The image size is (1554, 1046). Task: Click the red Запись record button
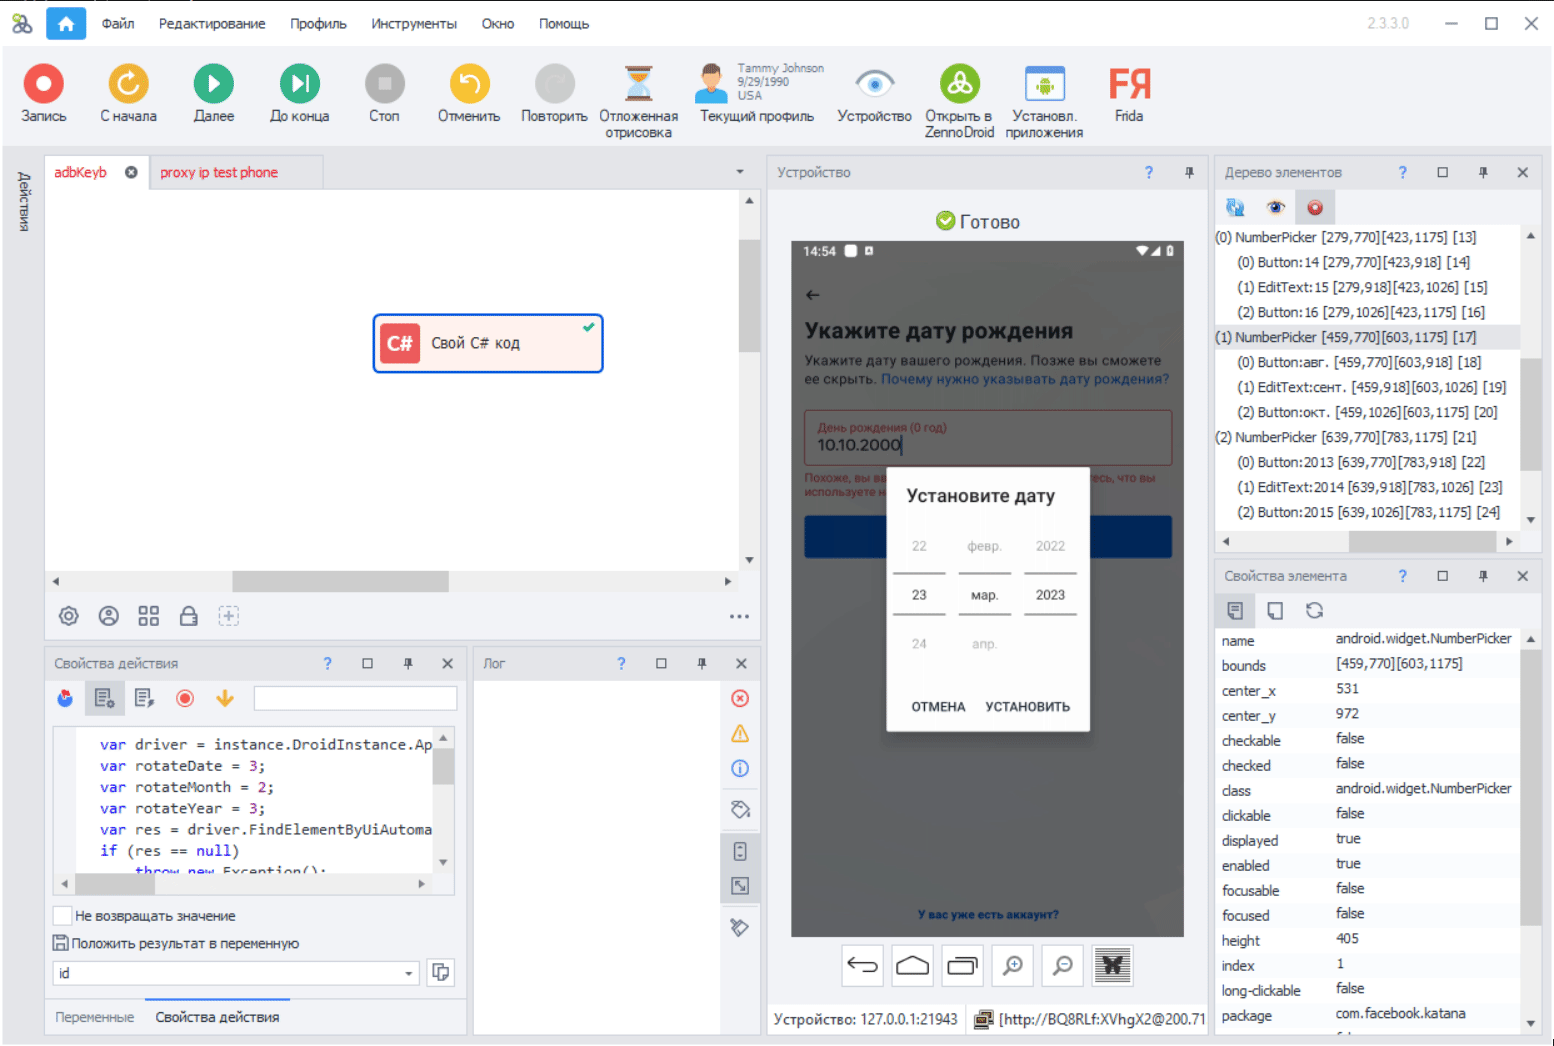coord(44,84)
